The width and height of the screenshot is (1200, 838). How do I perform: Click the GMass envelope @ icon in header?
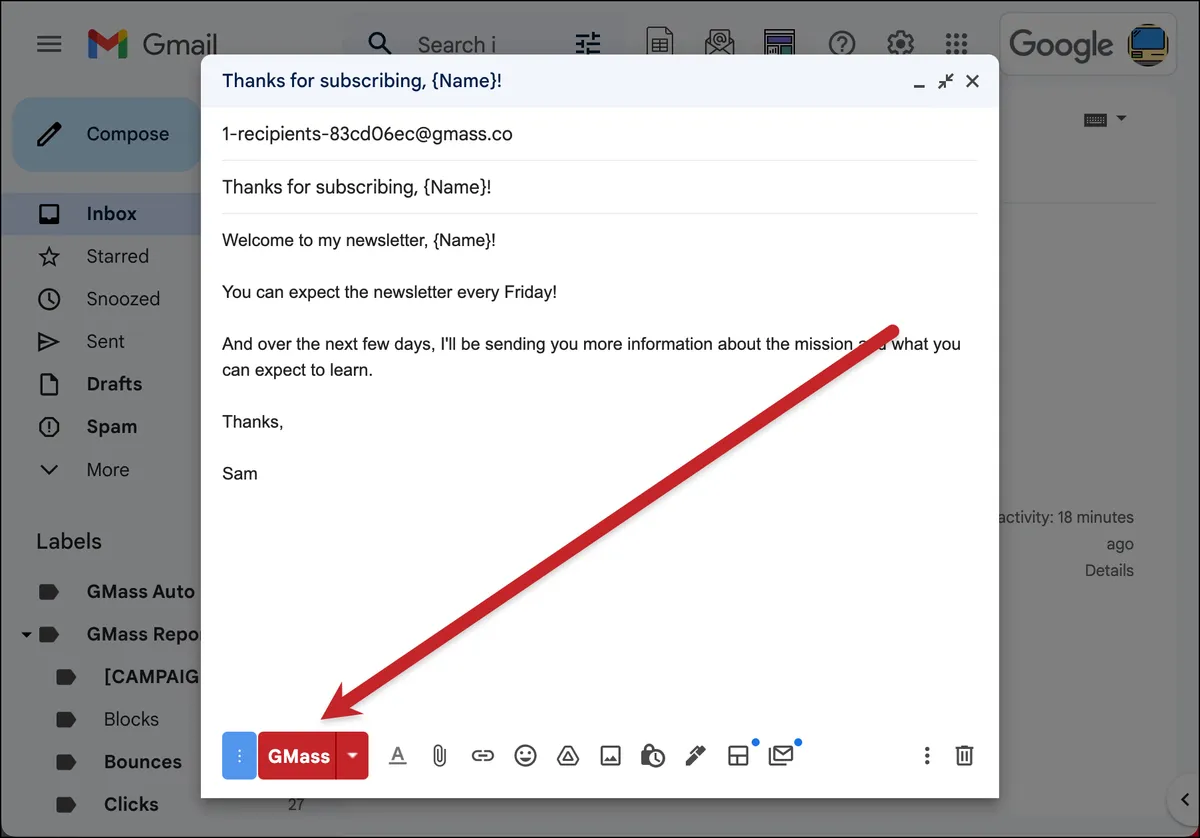(x=719, y=44)
